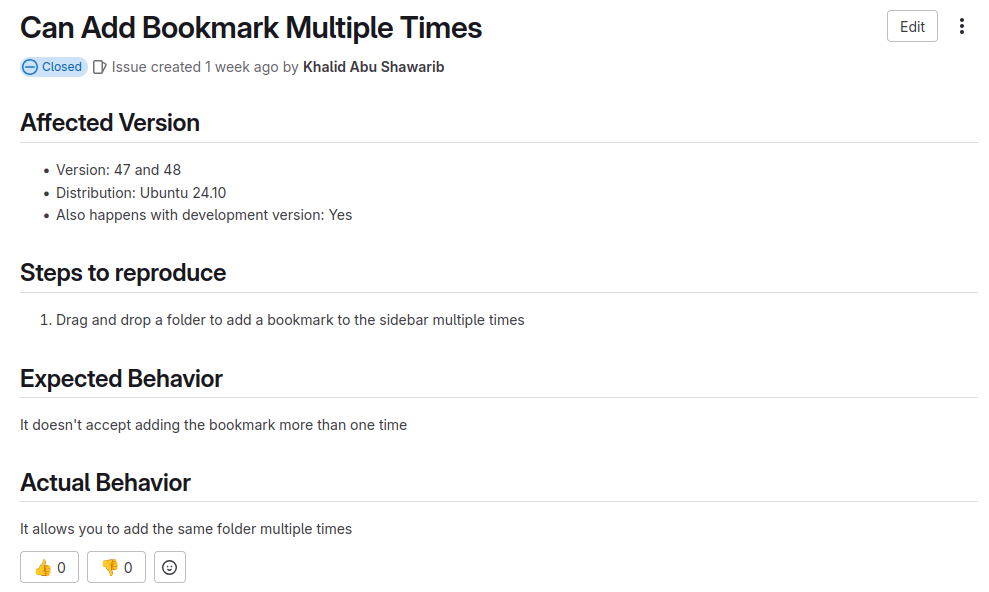Click the '1 week ago' timestamp
This screenshot has height=592, width=989.
pos(241,67)
